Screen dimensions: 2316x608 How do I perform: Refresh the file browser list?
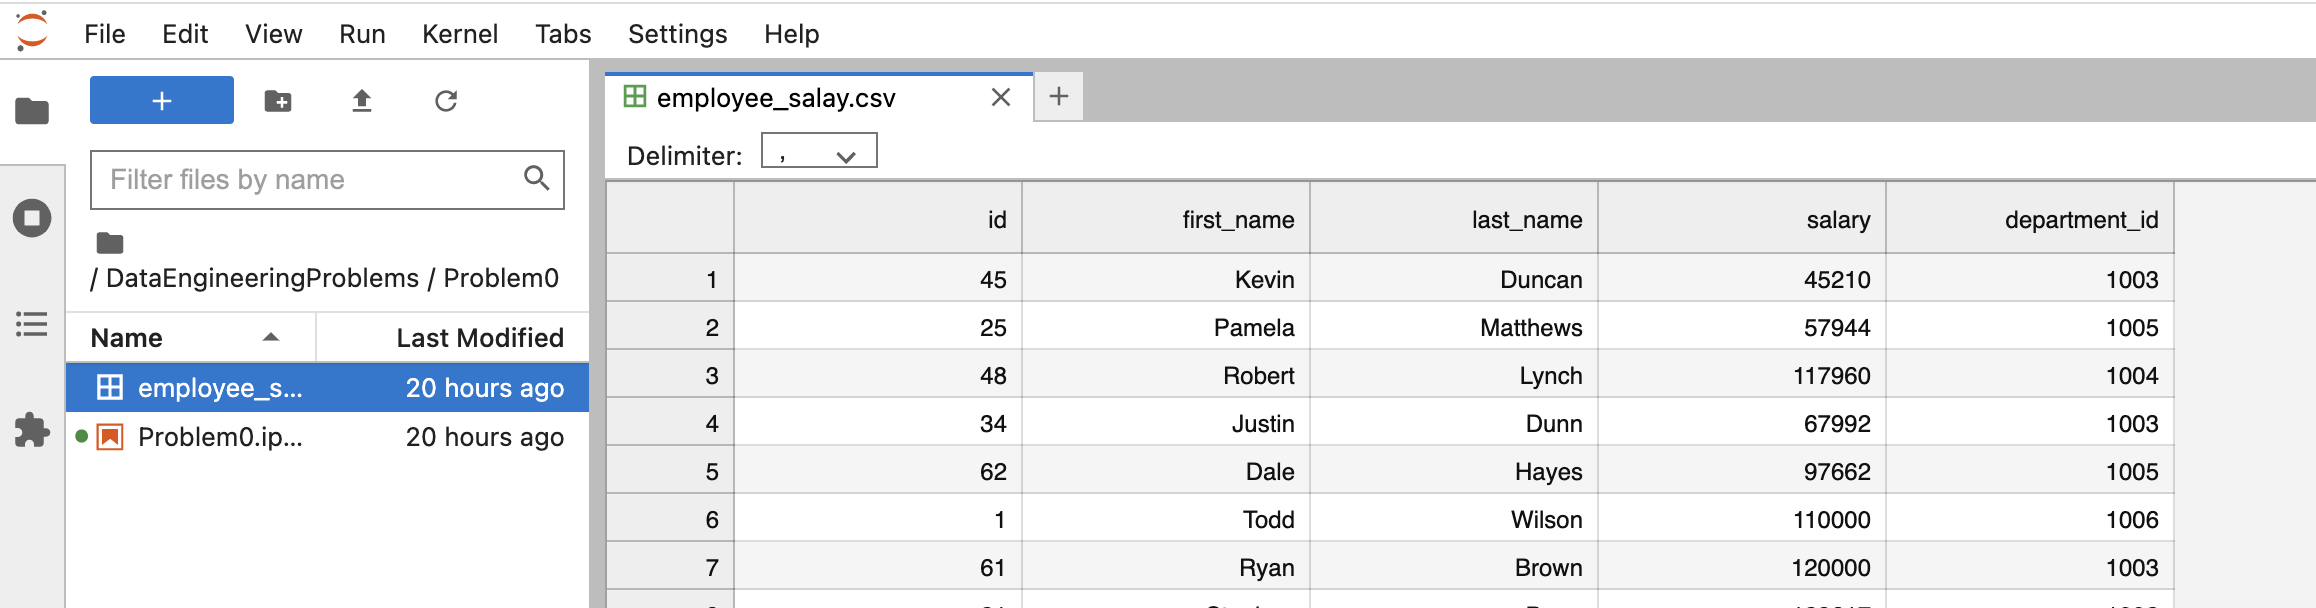click(x=446, y=101)
